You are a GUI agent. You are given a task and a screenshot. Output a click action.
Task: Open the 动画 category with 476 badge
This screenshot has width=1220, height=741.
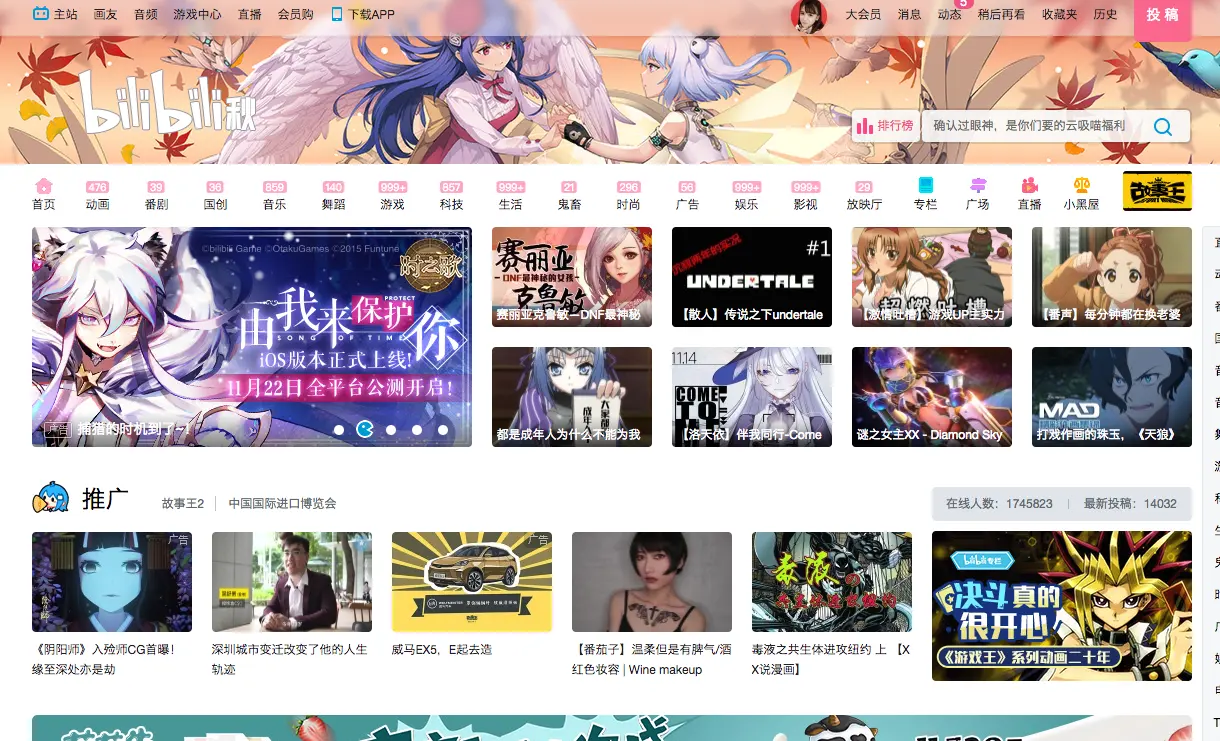pos(97,196)
